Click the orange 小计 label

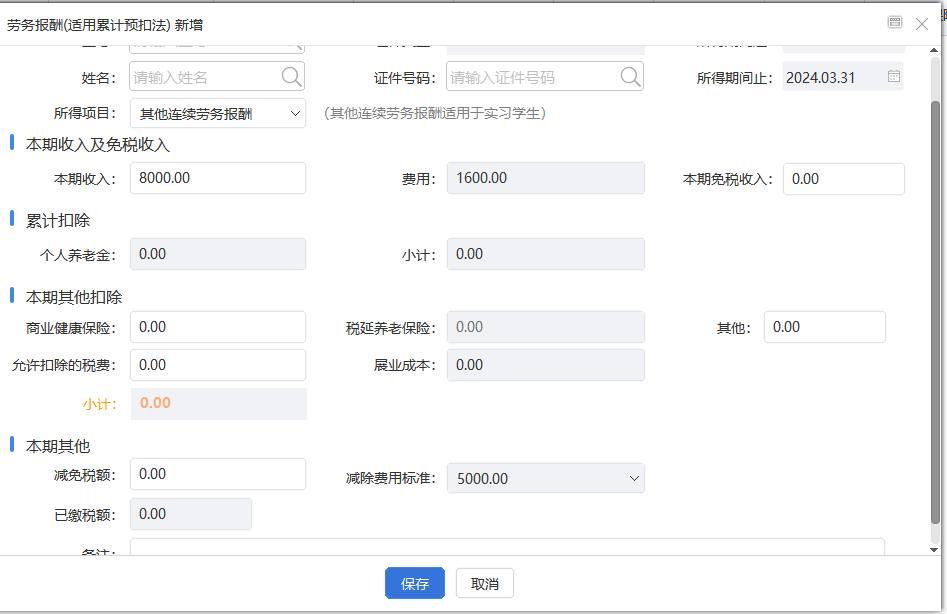[x=99, y=404]
